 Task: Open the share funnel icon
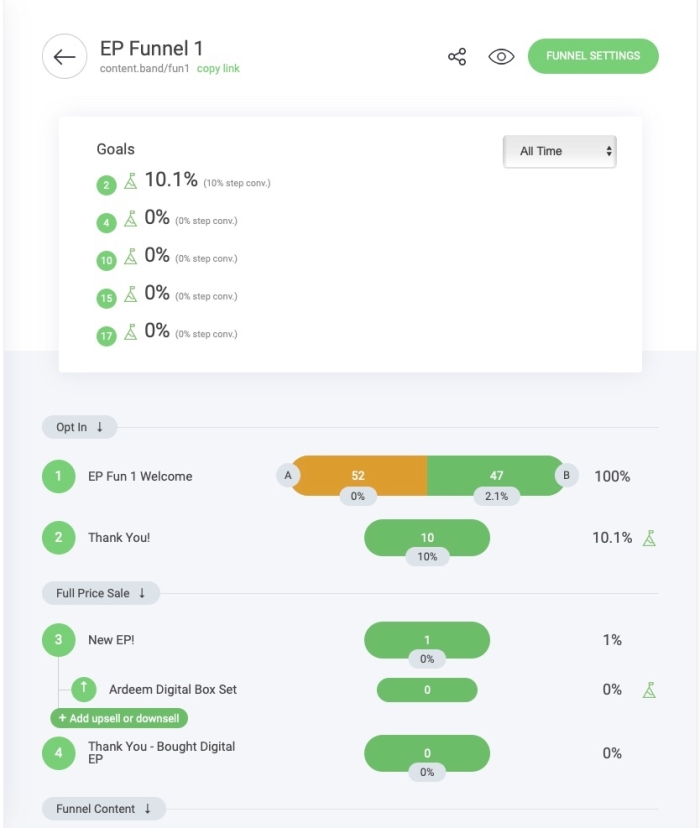pos(457,57)
